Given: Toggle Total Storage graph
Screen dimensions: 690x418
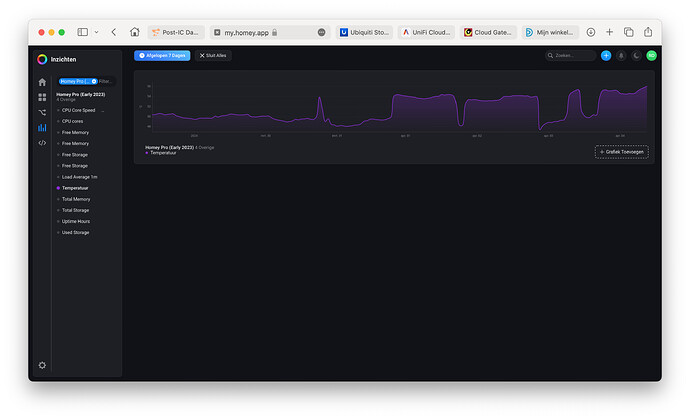Looking at the screenshot, I should (75, 210).
